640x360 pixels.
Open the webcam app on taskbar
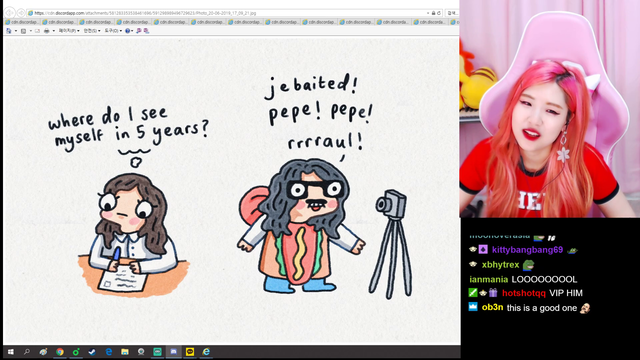[141, 351]
